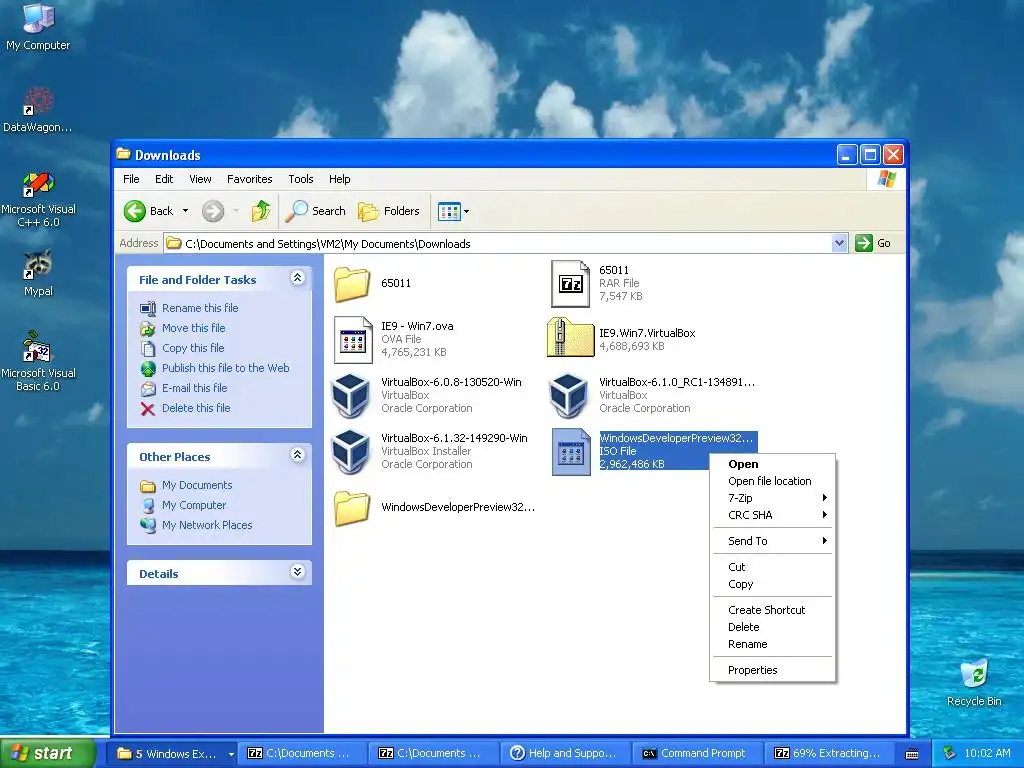The width and height of the screenshot is (1024, 768).
Task: Collapse the File and Folder Tasks panel
Action: [297, 278]
